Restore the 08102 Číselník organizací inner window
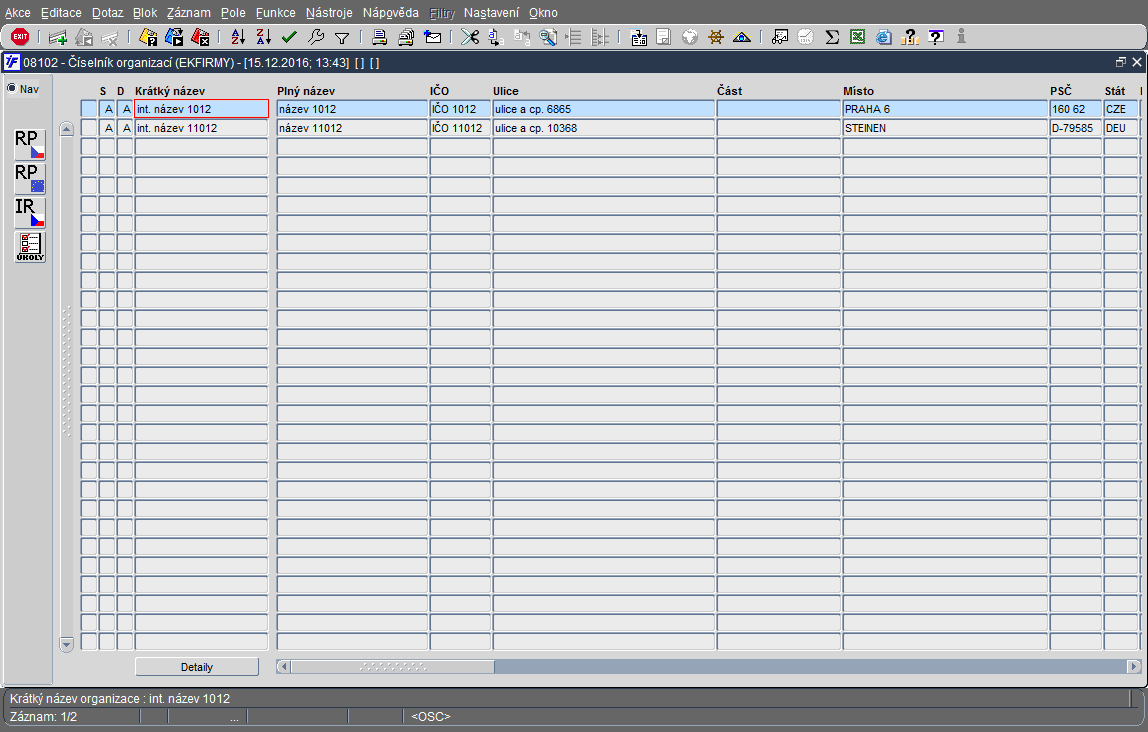The image size is (1148, 732). pos(1121,62)
